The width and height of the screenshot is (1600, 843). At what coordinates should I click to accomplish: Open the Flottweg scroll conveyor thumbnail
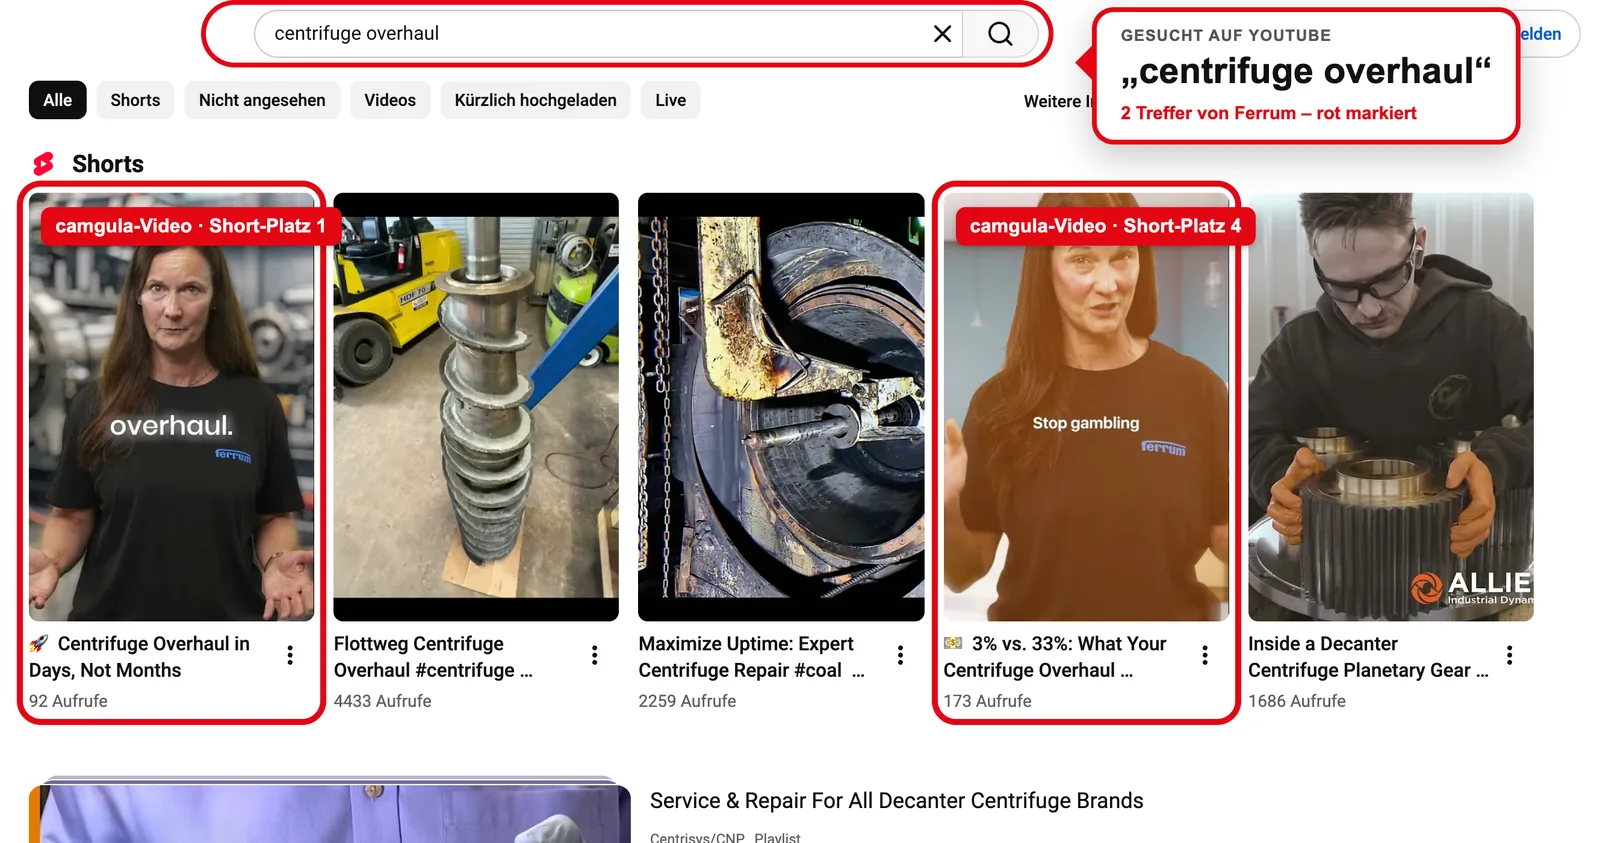(476, 407)
